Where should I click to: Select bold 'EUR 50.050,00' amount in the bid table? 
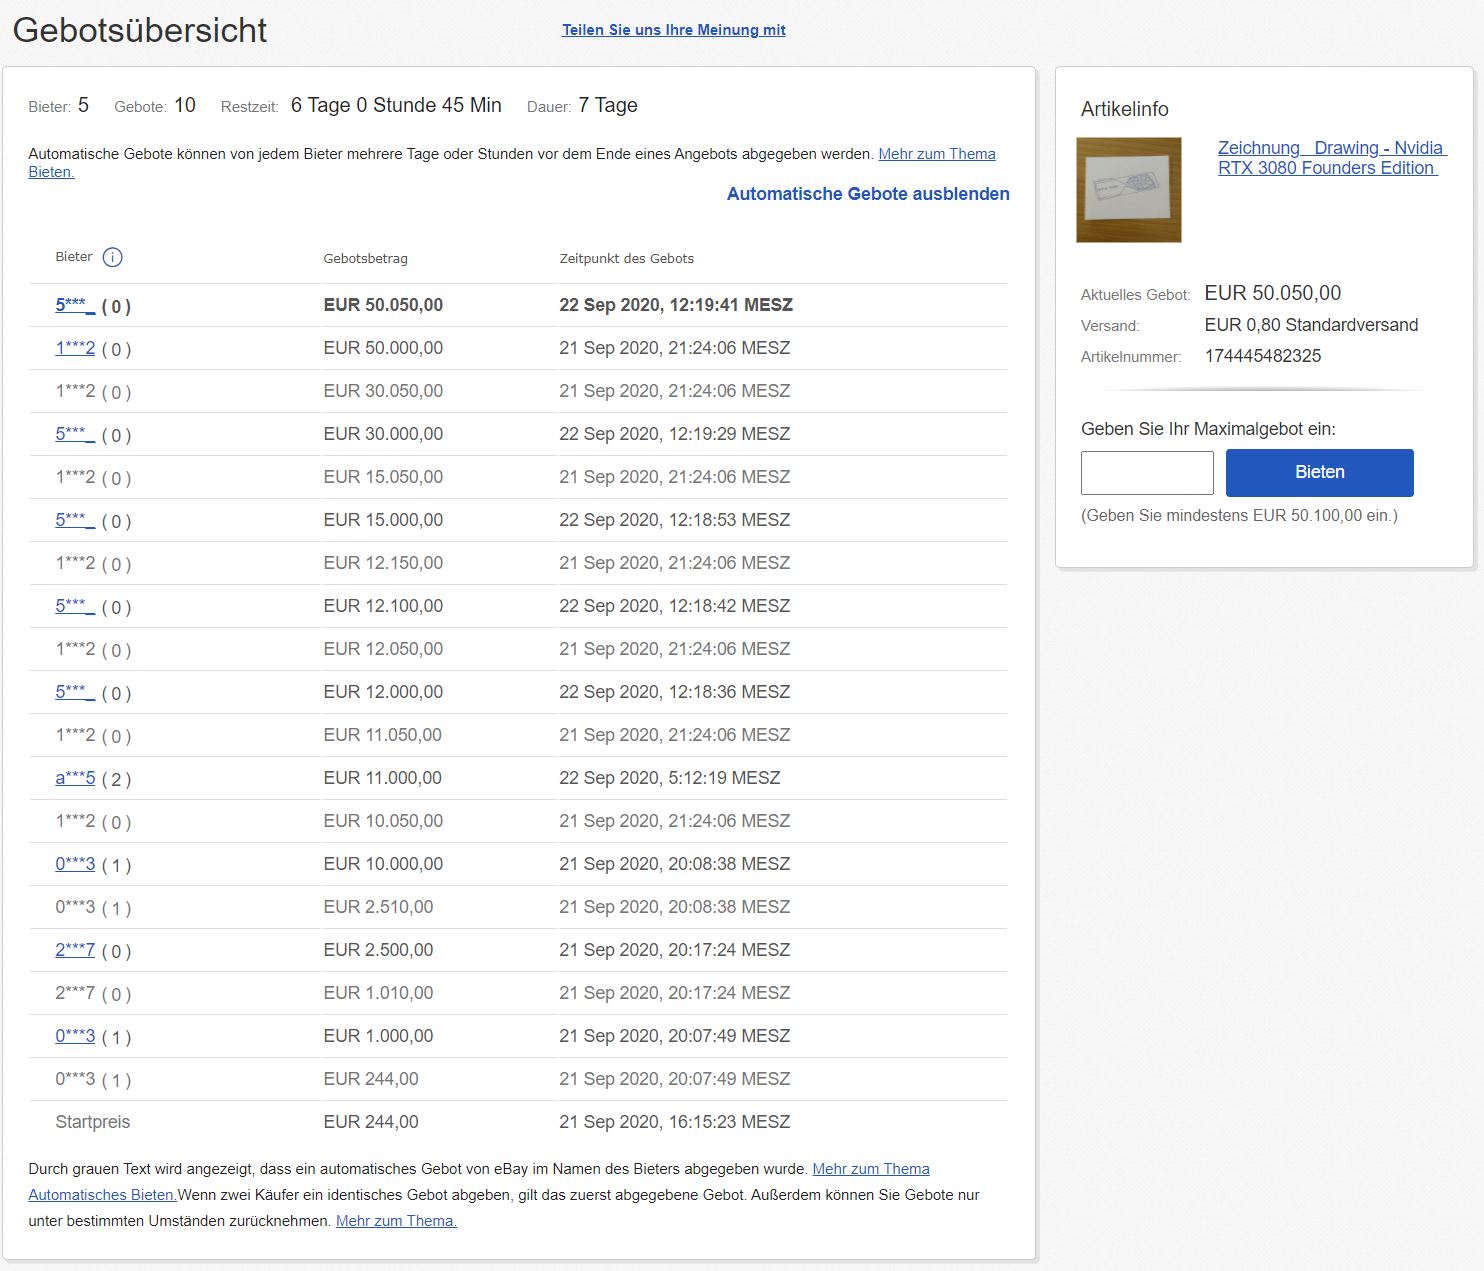pos(383,305)
